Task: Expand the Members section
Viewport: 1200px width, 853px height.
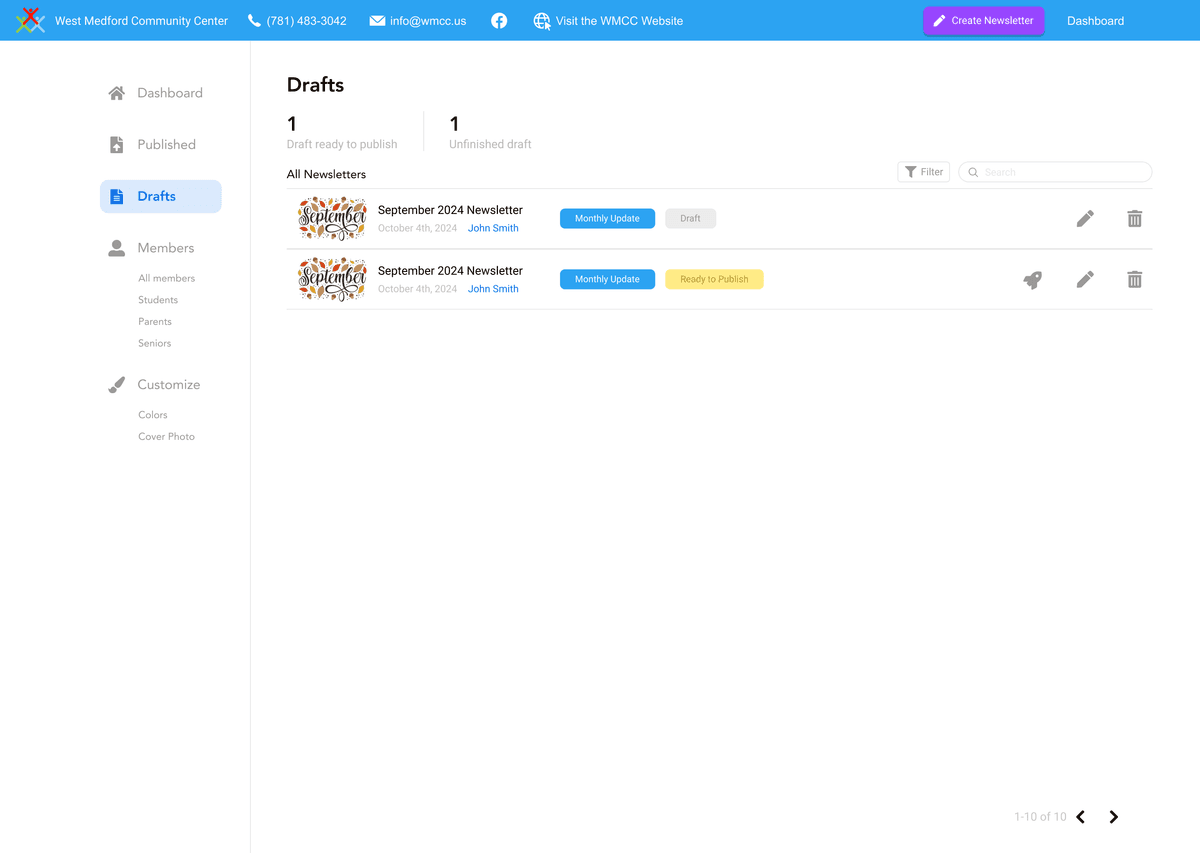Action: coord(165,248)
